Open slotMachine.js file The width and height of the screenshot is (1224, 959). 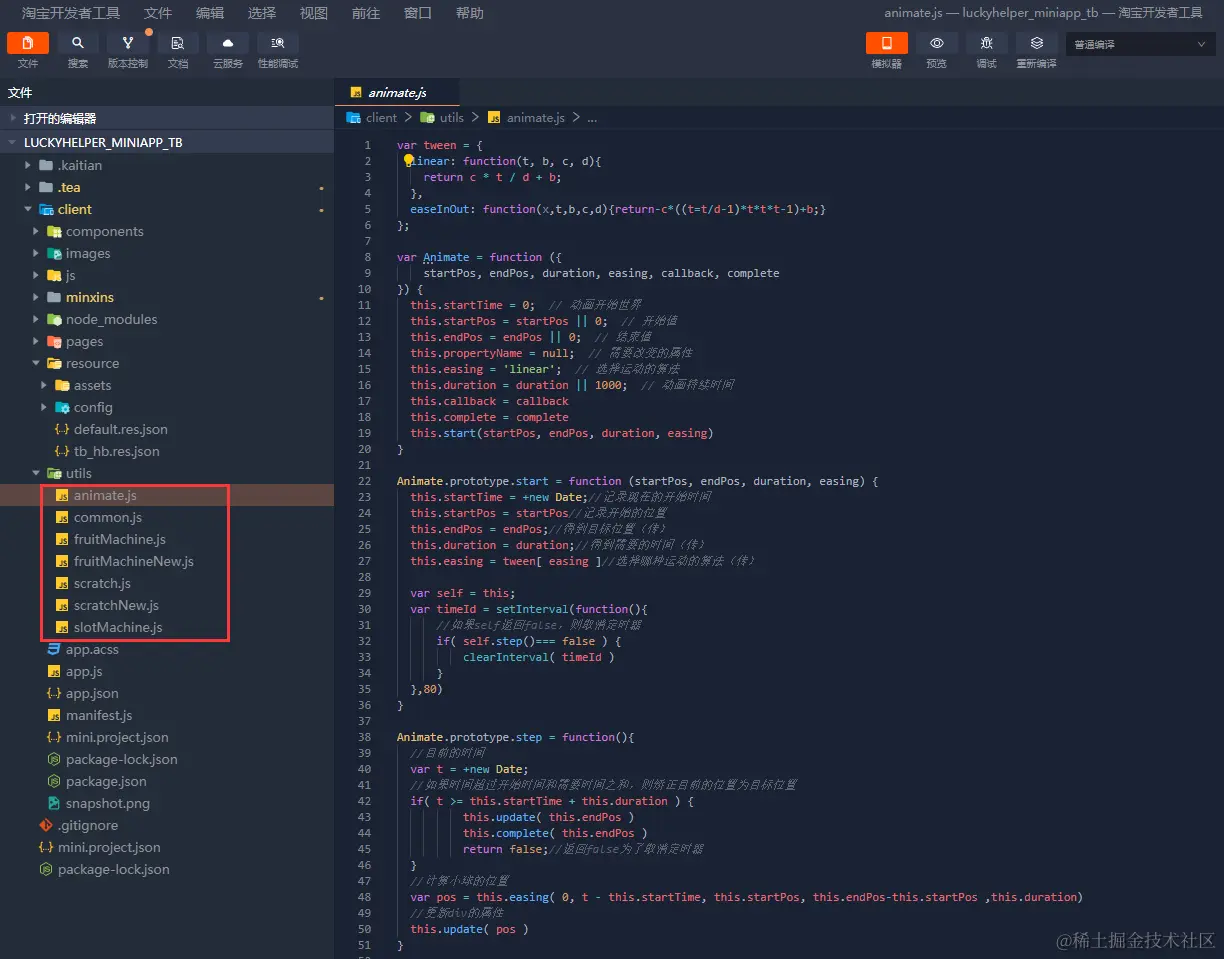pos(166,627)
